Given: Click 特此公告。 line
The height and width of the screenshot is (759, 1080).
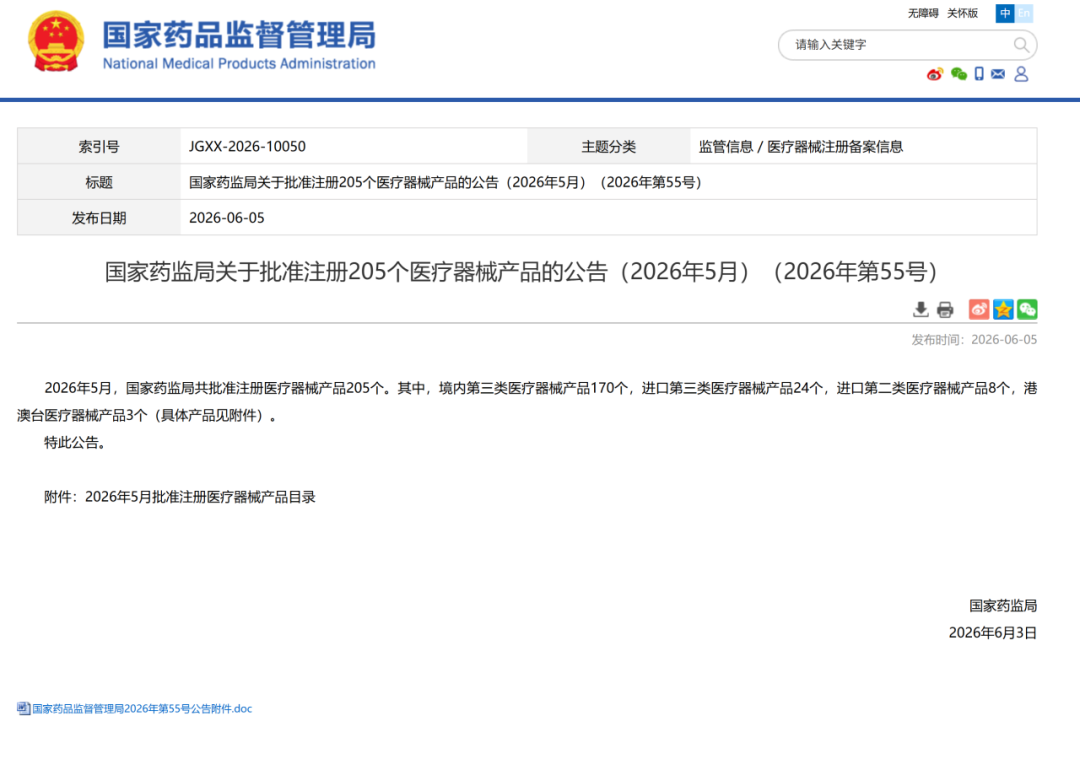Looking at the screenshot, I should 74,443.
